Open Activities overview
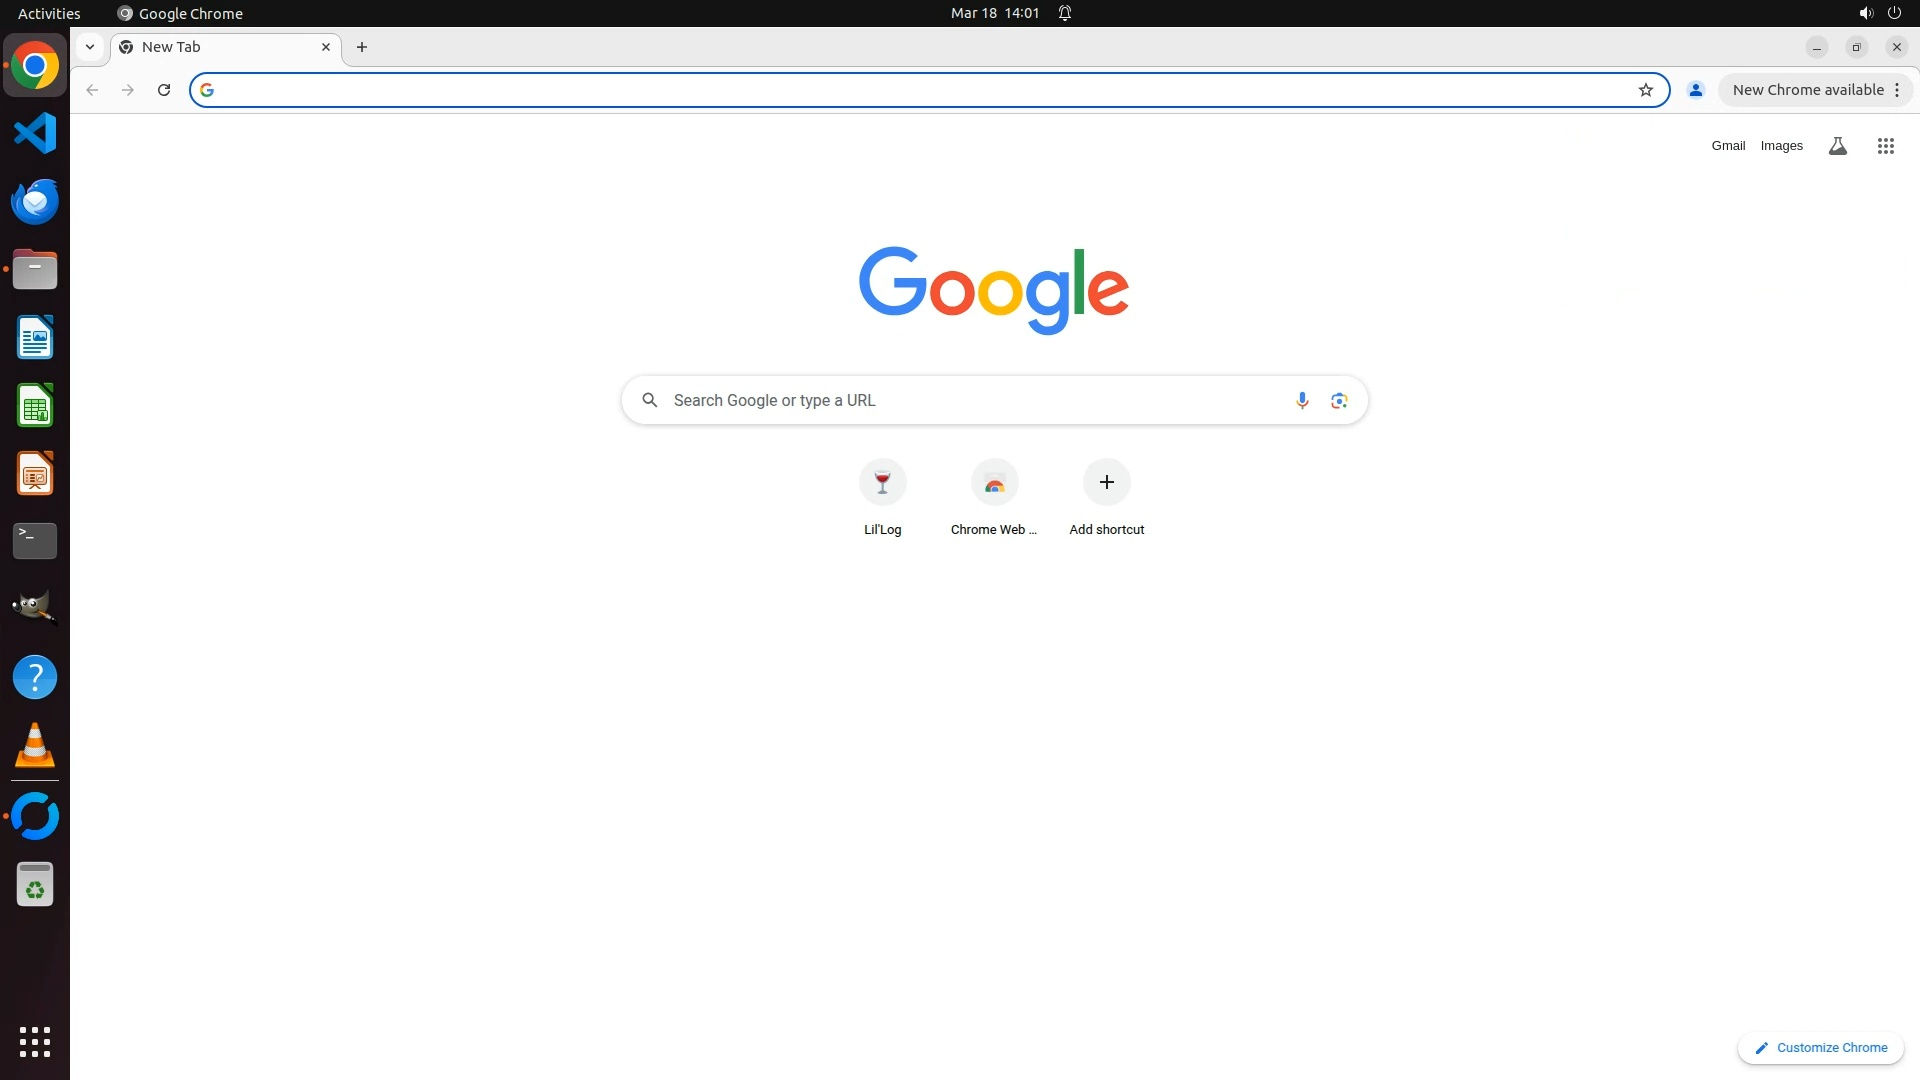1920x1080 pixels. tap(49, 13)
